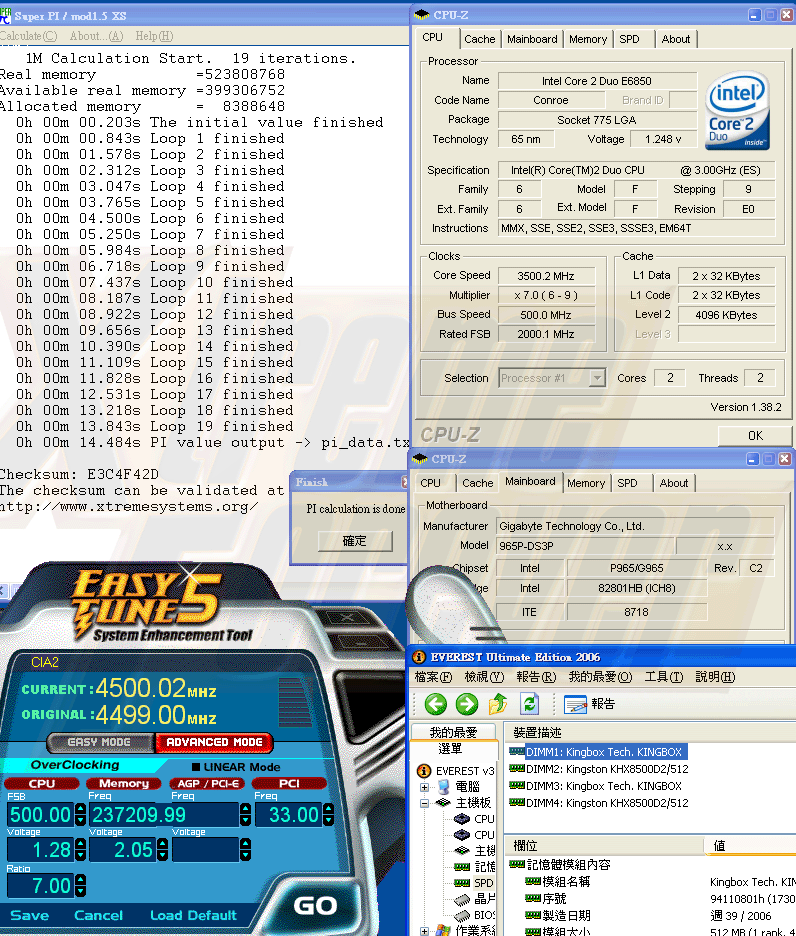This screenshot has height=936, width=796.
Task: Click 確定 in the PI calculation done dialog
Action: (x=355, y=541)
